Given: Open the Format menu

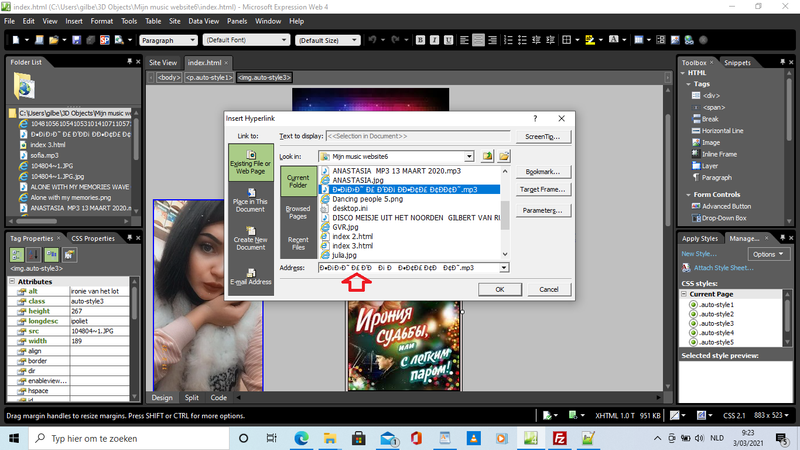Looking at the screenshot, I should [x=101, y=20].
